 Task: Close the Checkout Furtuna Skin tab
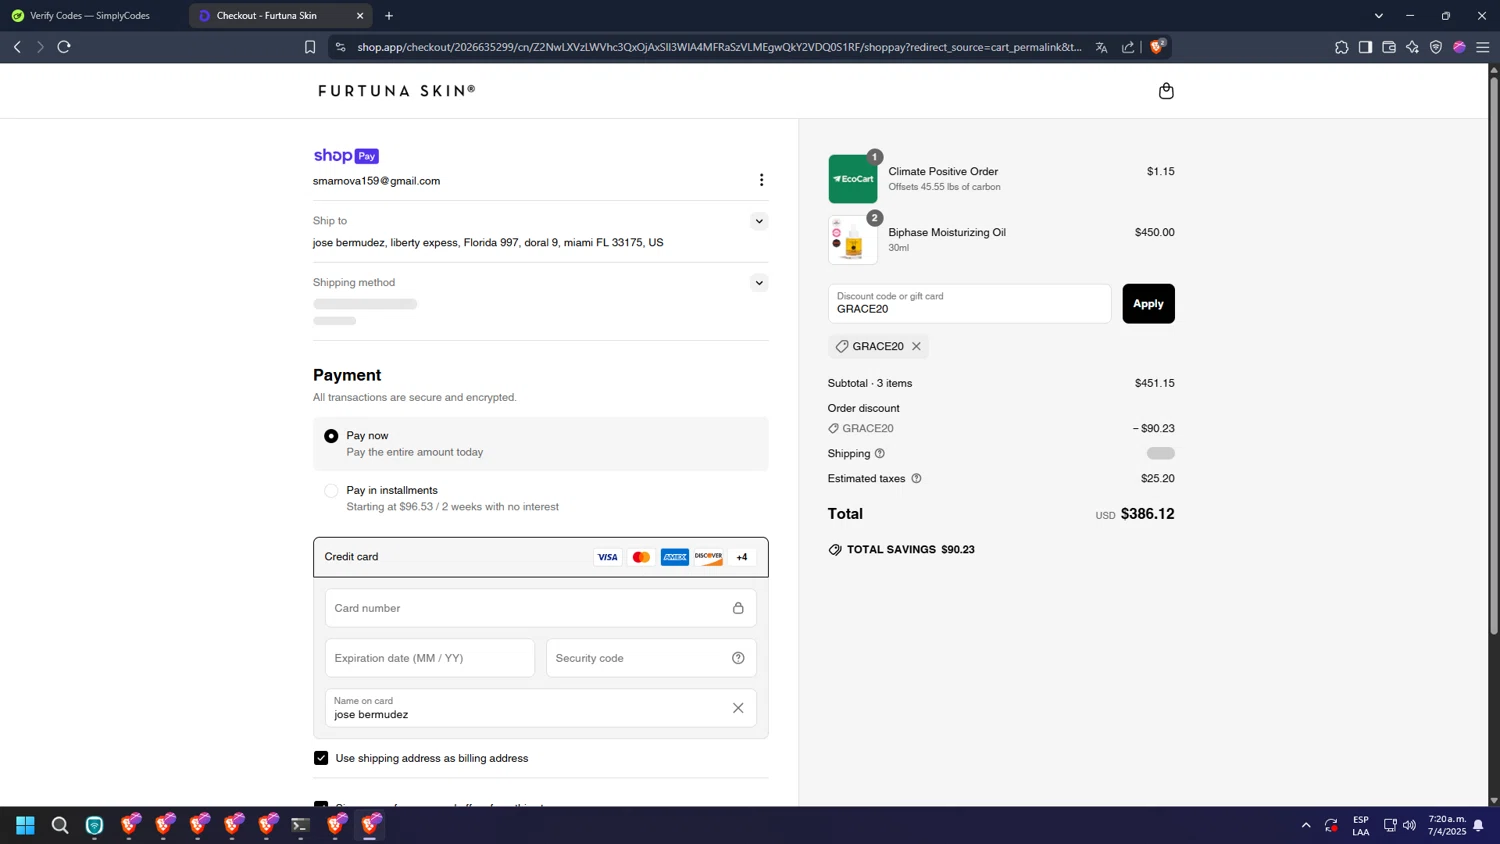(x=360, y=16)
